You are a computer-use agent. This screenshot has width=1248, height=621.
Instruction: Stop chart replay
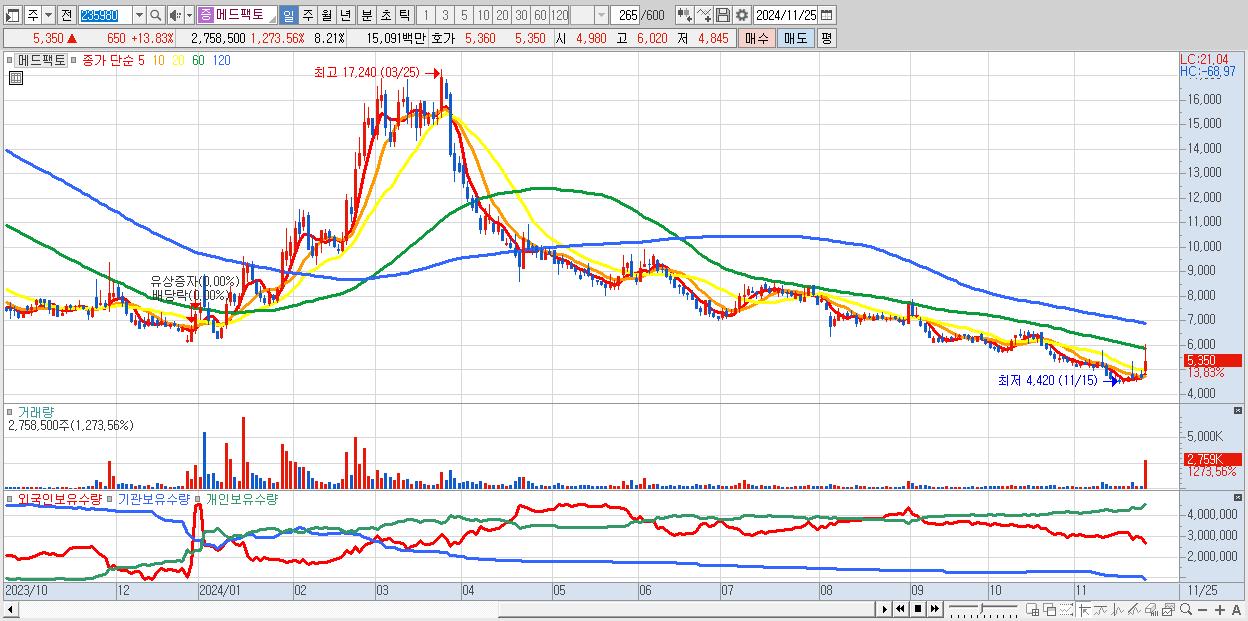[918, 609]
